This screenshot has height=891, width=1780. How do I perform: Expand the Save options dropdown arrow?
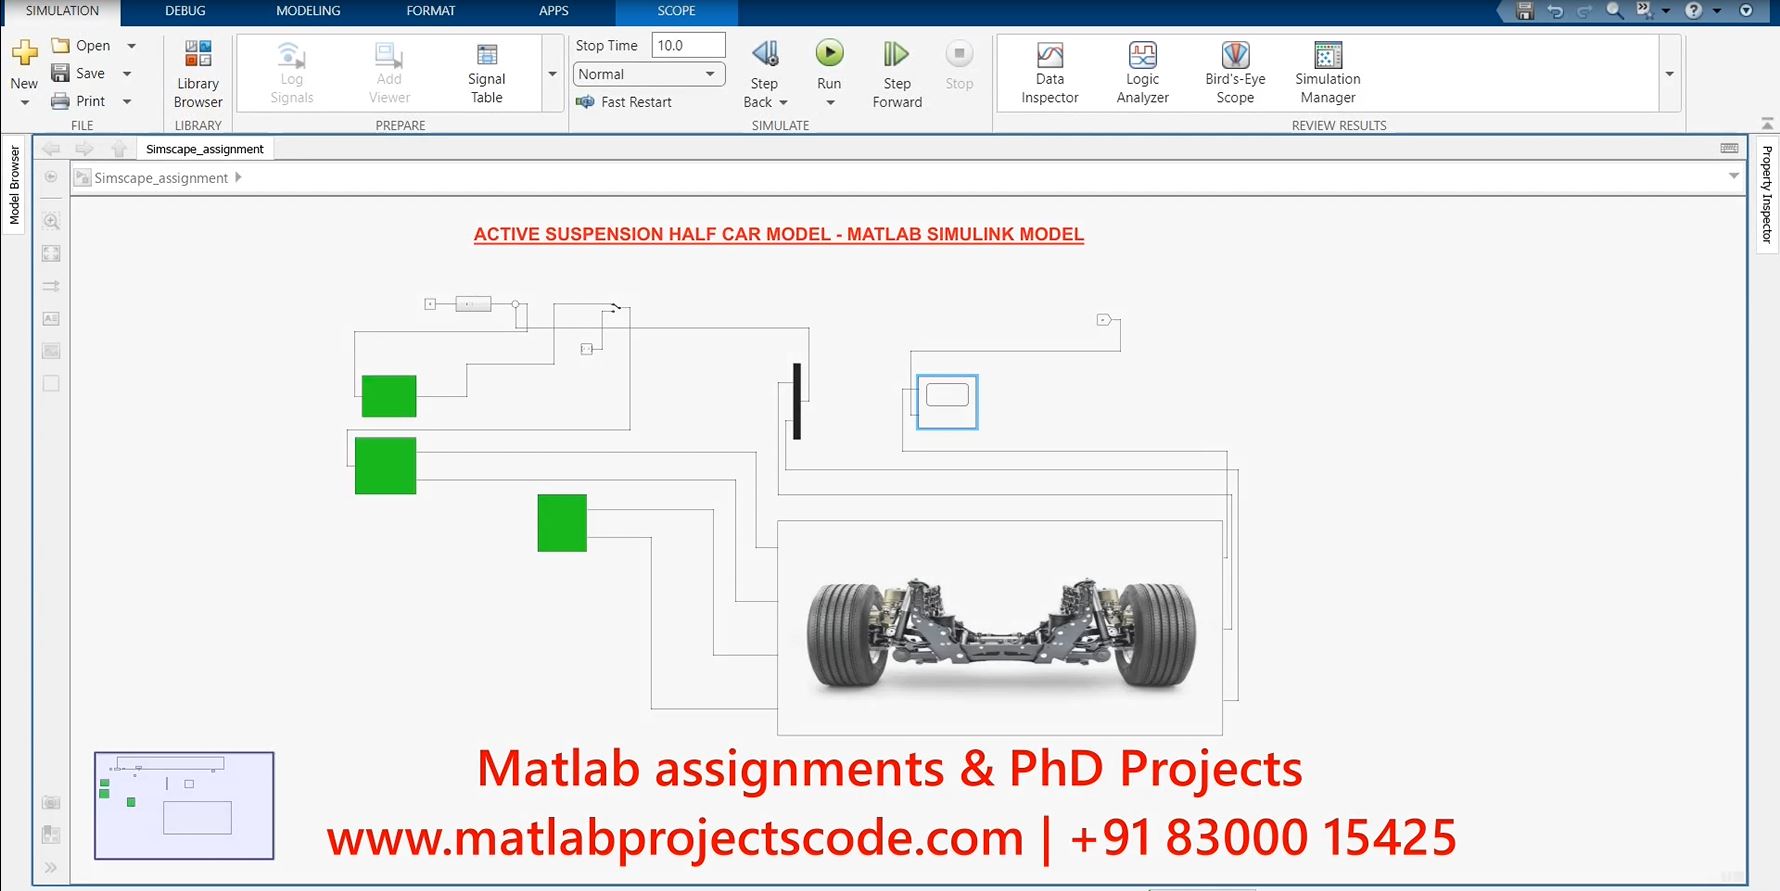[127, 74]
